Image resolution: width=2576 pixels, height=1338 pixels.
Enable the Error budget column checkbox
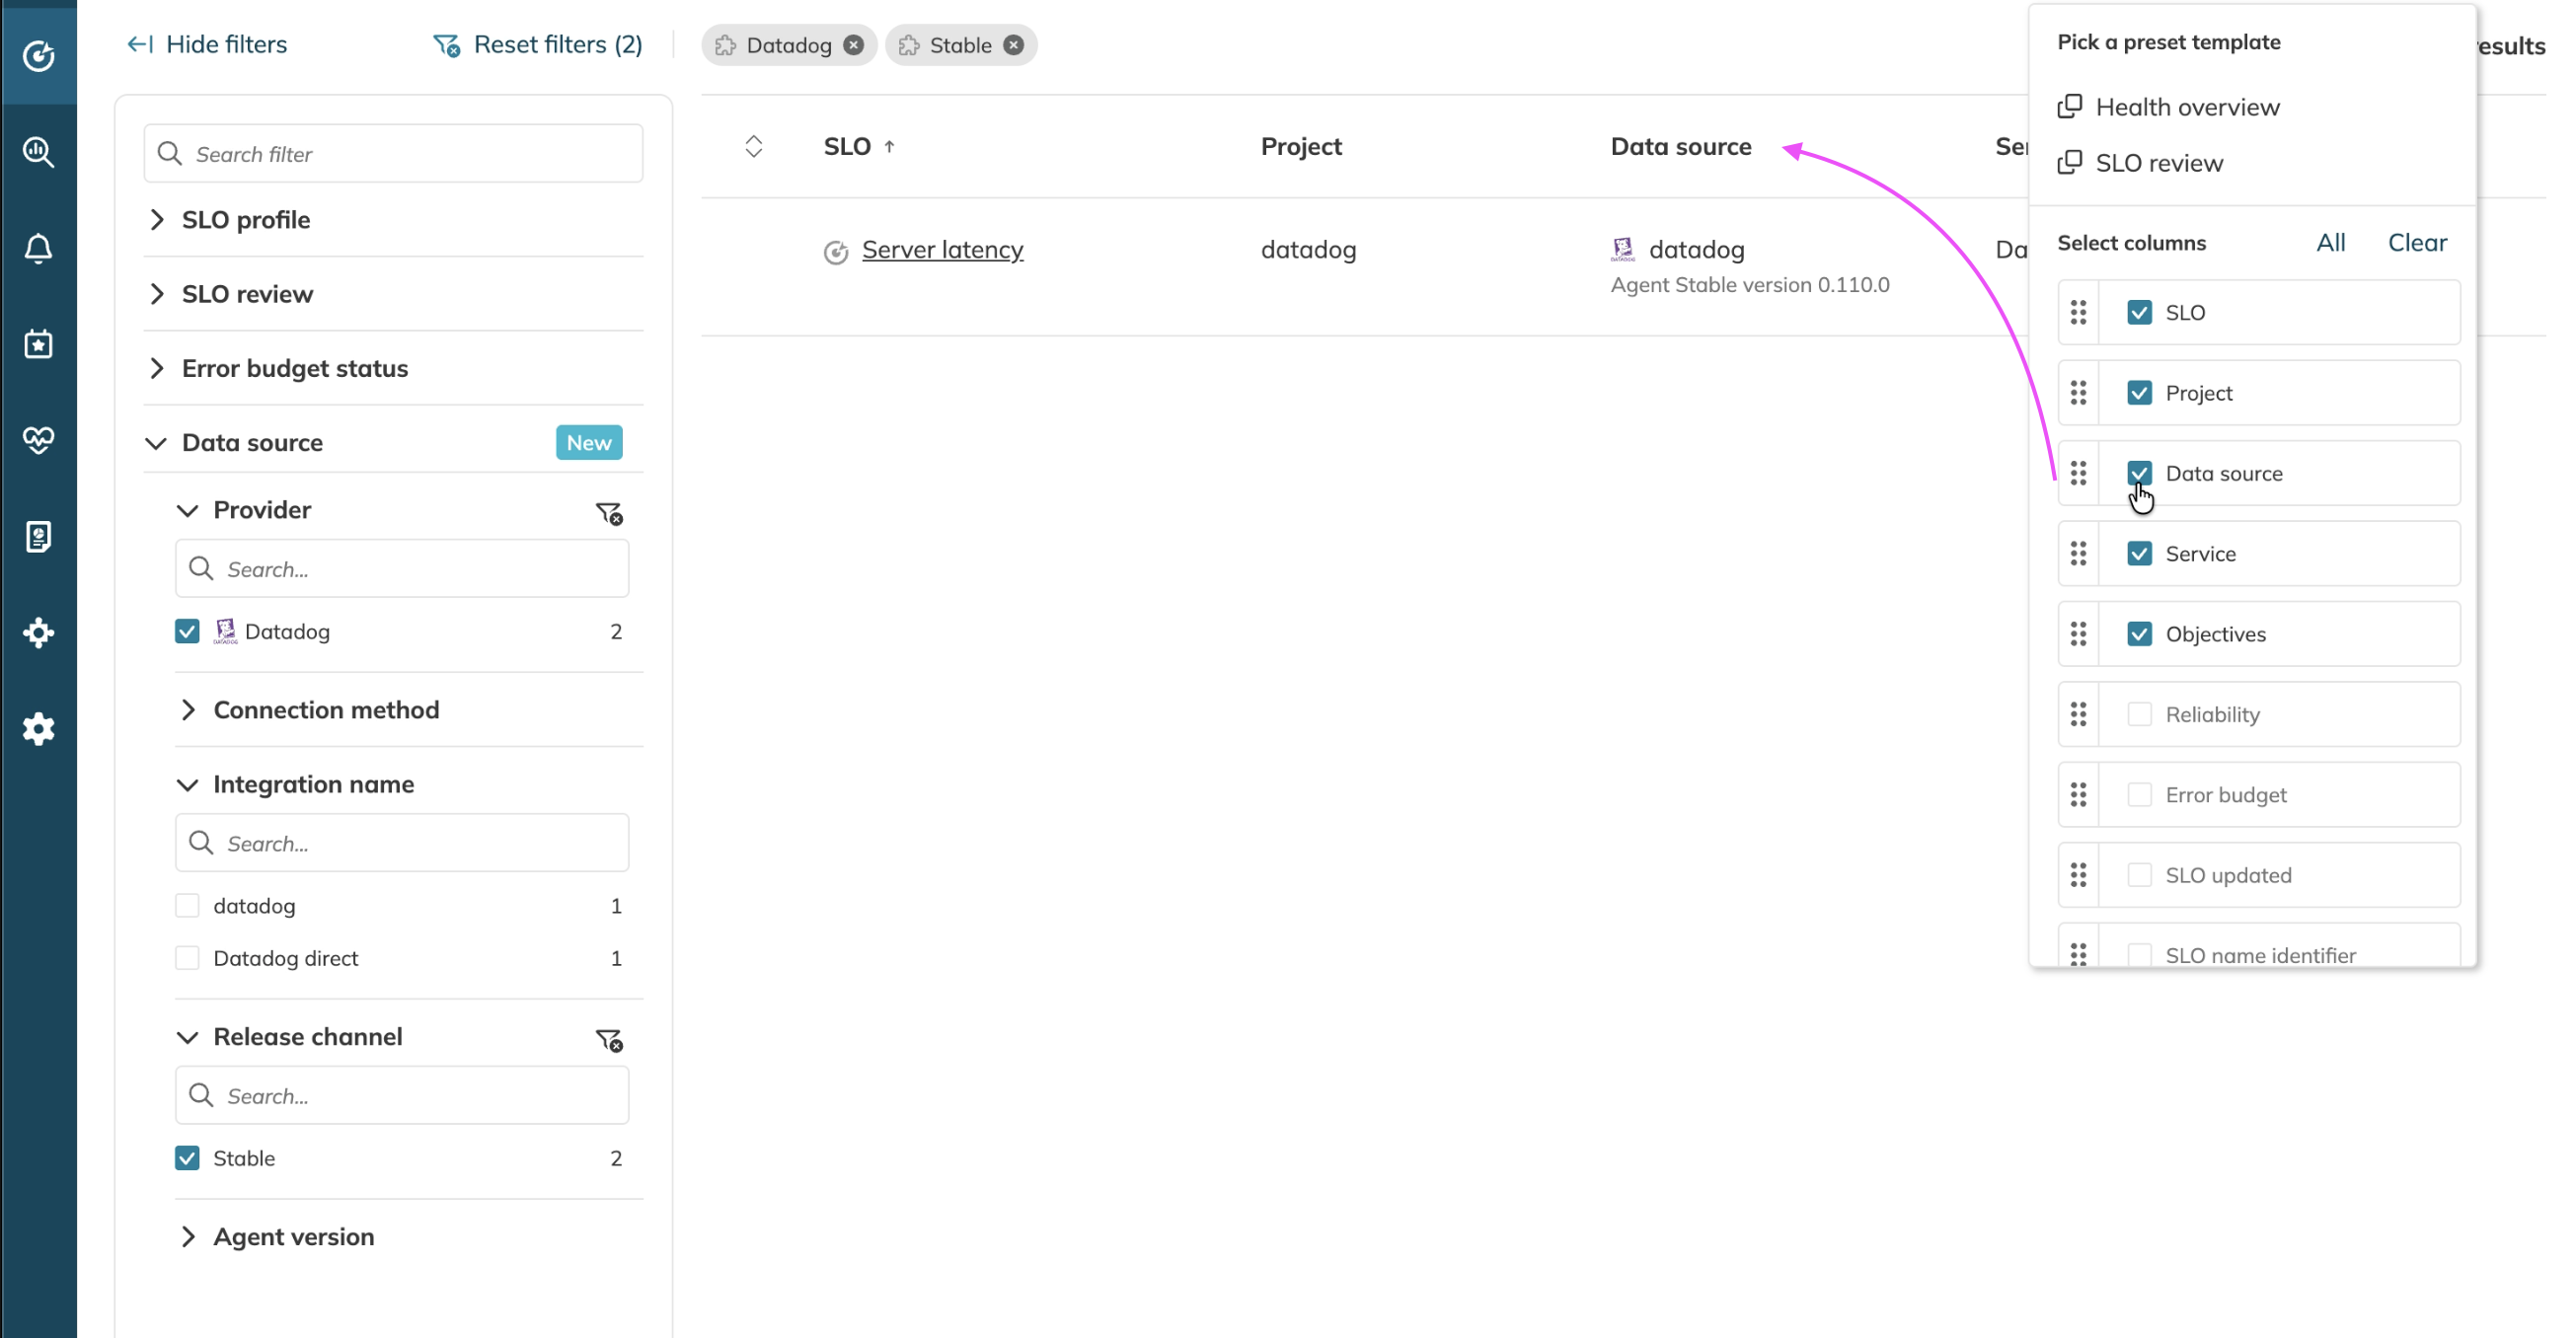2141,794
